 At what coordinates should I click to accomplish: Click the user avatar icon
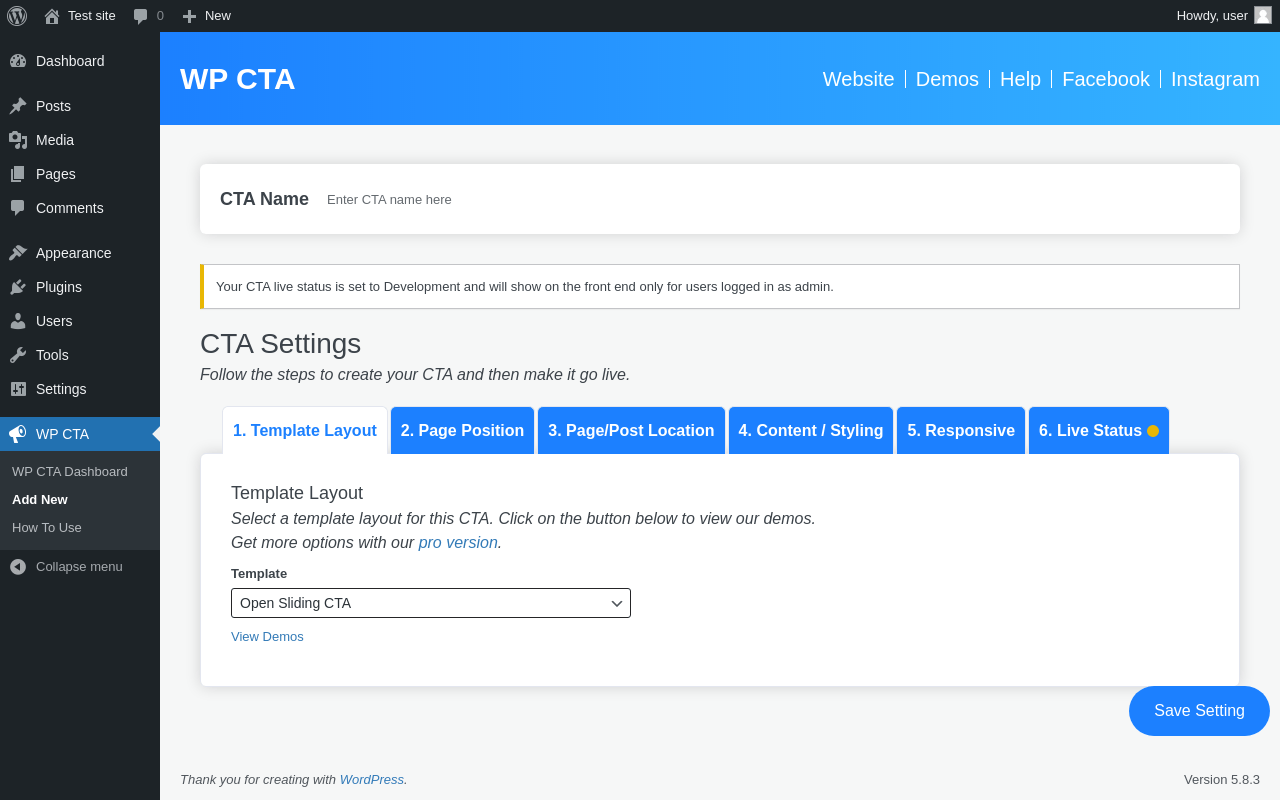1263,15
